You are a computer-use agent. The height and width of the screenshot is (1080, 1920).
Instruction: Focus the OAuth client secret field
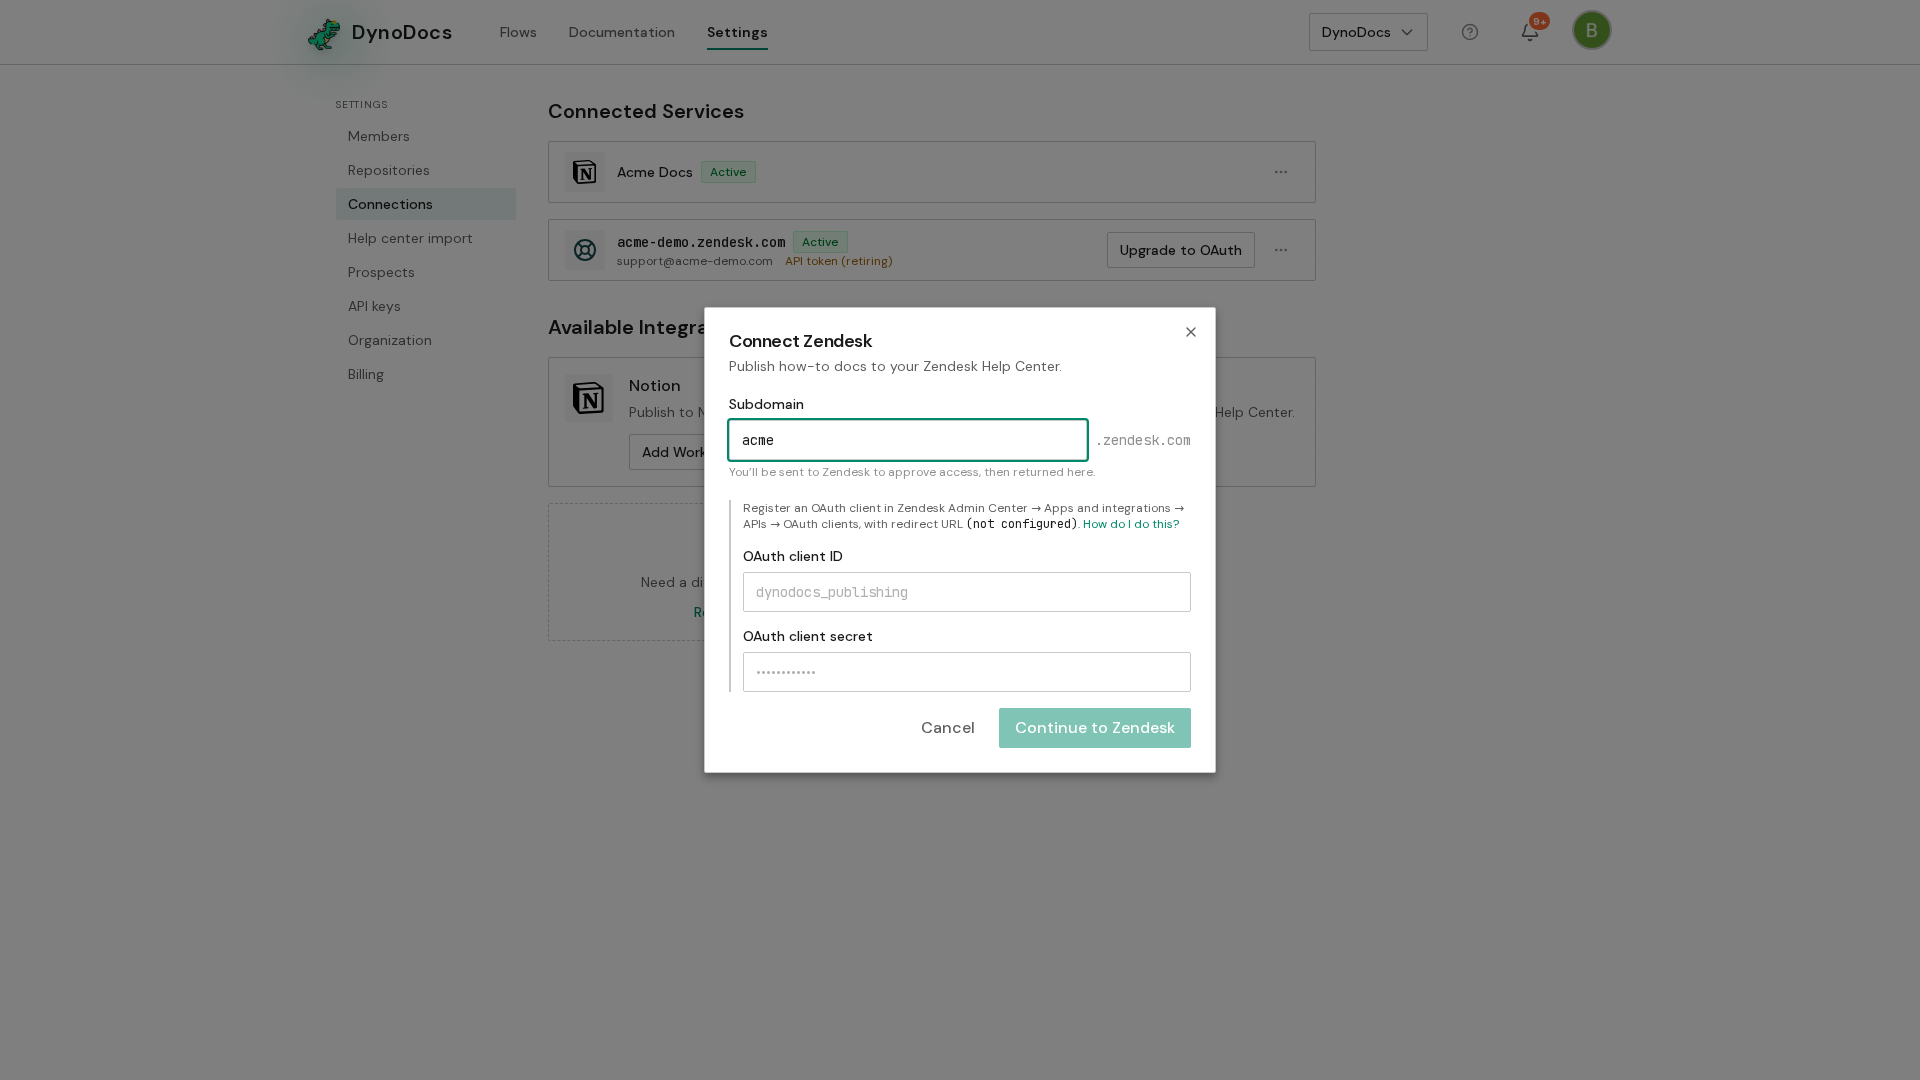point(967,672)
